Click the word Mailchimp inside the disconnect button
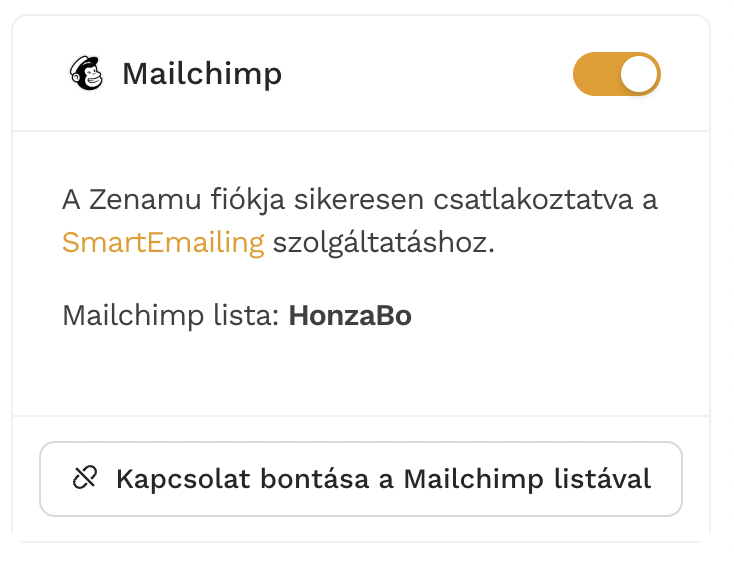 (x=473, y=480)
